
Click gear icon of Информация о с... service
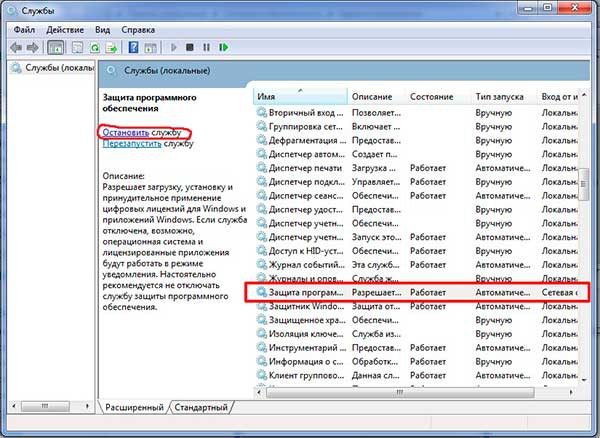[x=261, y=361]
